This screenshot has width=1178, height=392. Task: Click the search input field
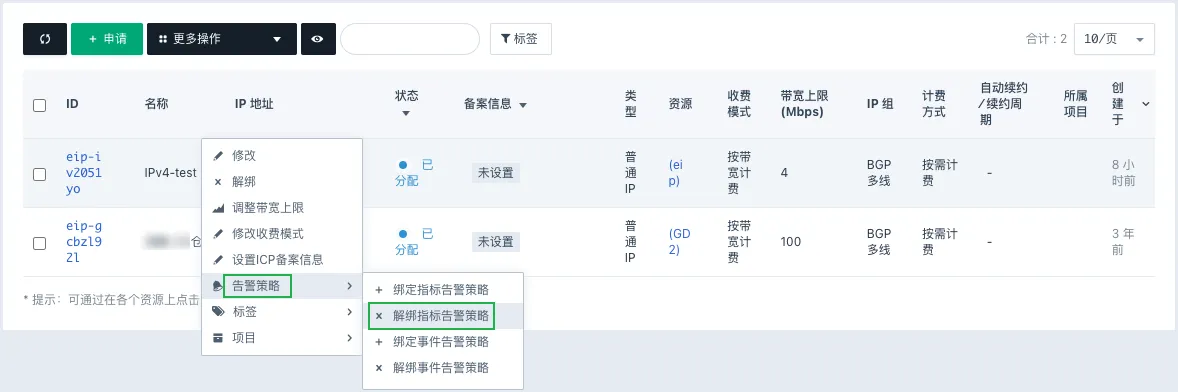point(409,39)
